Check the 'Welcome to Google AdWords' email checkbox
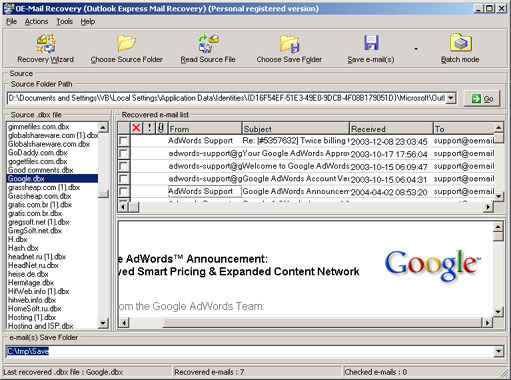Image resolution: width=511 pixels, height=380 pixels. pyautogui.click(x=124, y=166)
